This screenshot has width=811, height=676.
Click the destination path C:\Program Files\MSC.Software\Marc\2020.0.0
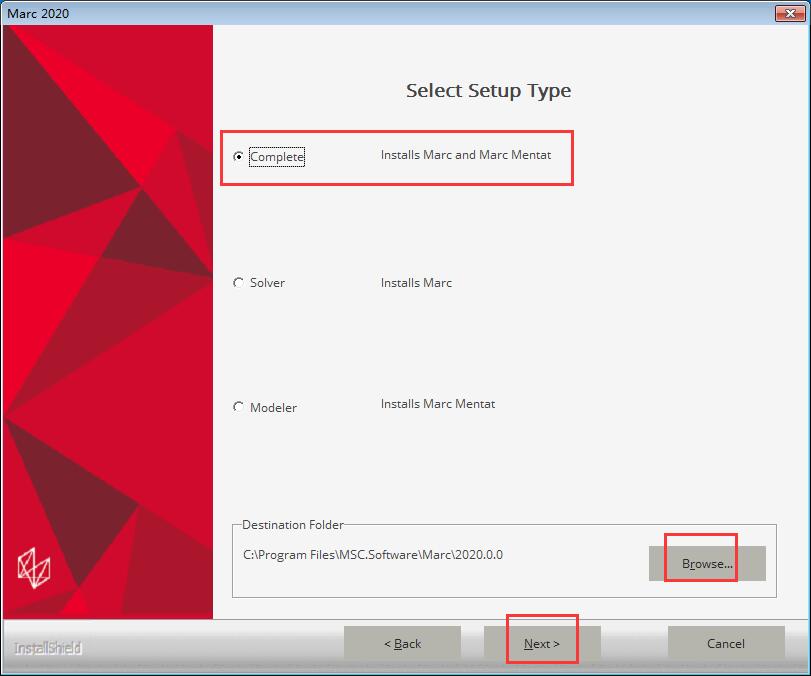click(373, 554)
